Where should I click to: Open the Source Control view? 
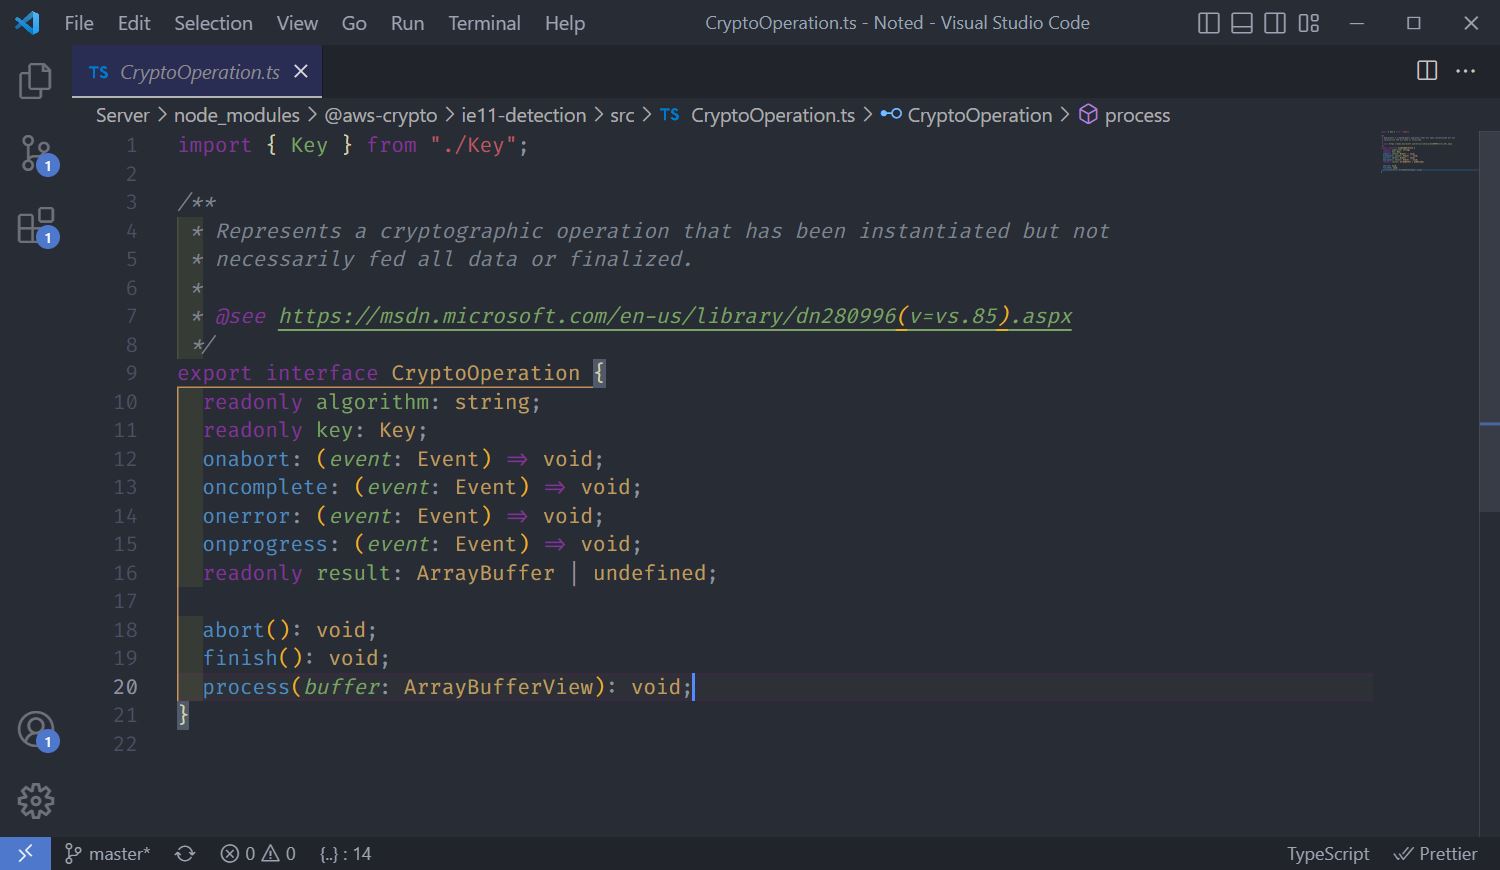pyautogui.click(x=36, y=155)
